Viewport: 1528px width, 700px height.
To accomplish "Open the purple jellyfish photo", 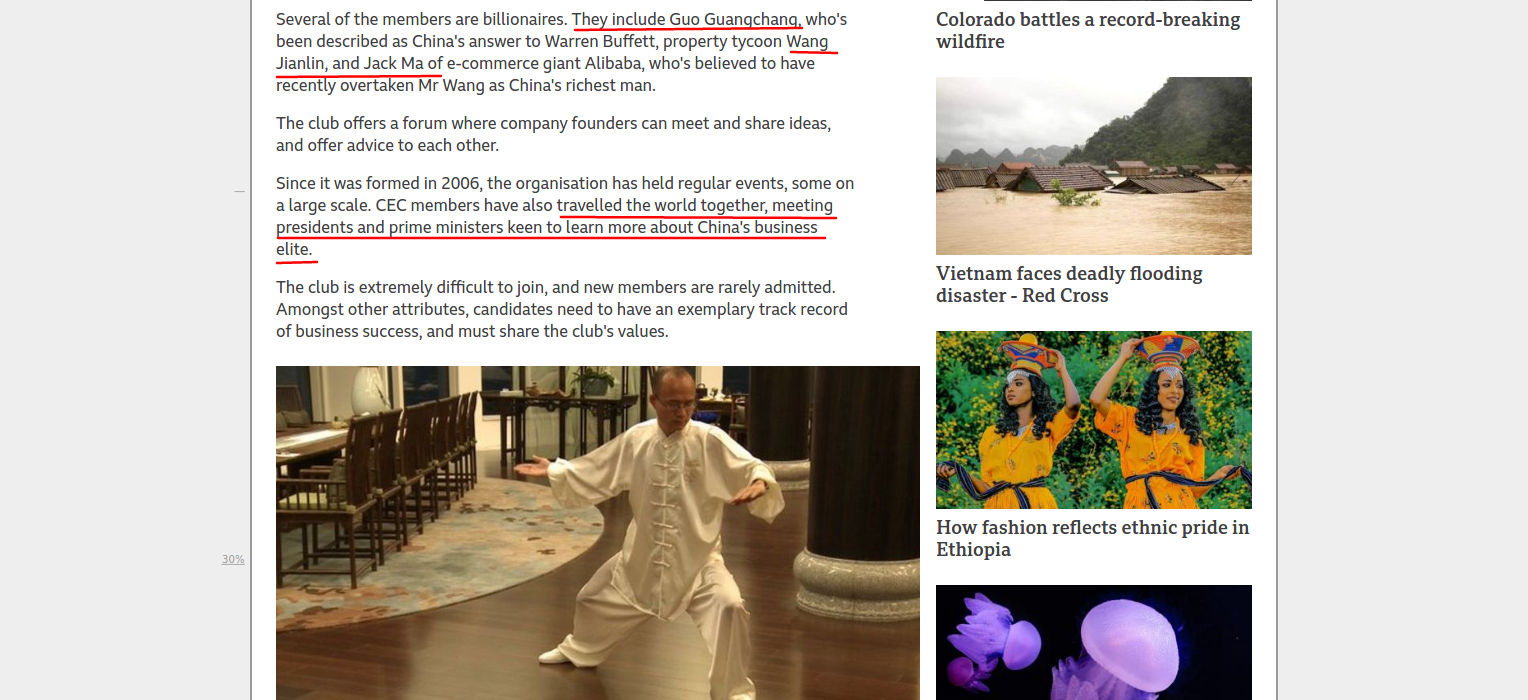I will [1094, 642].
